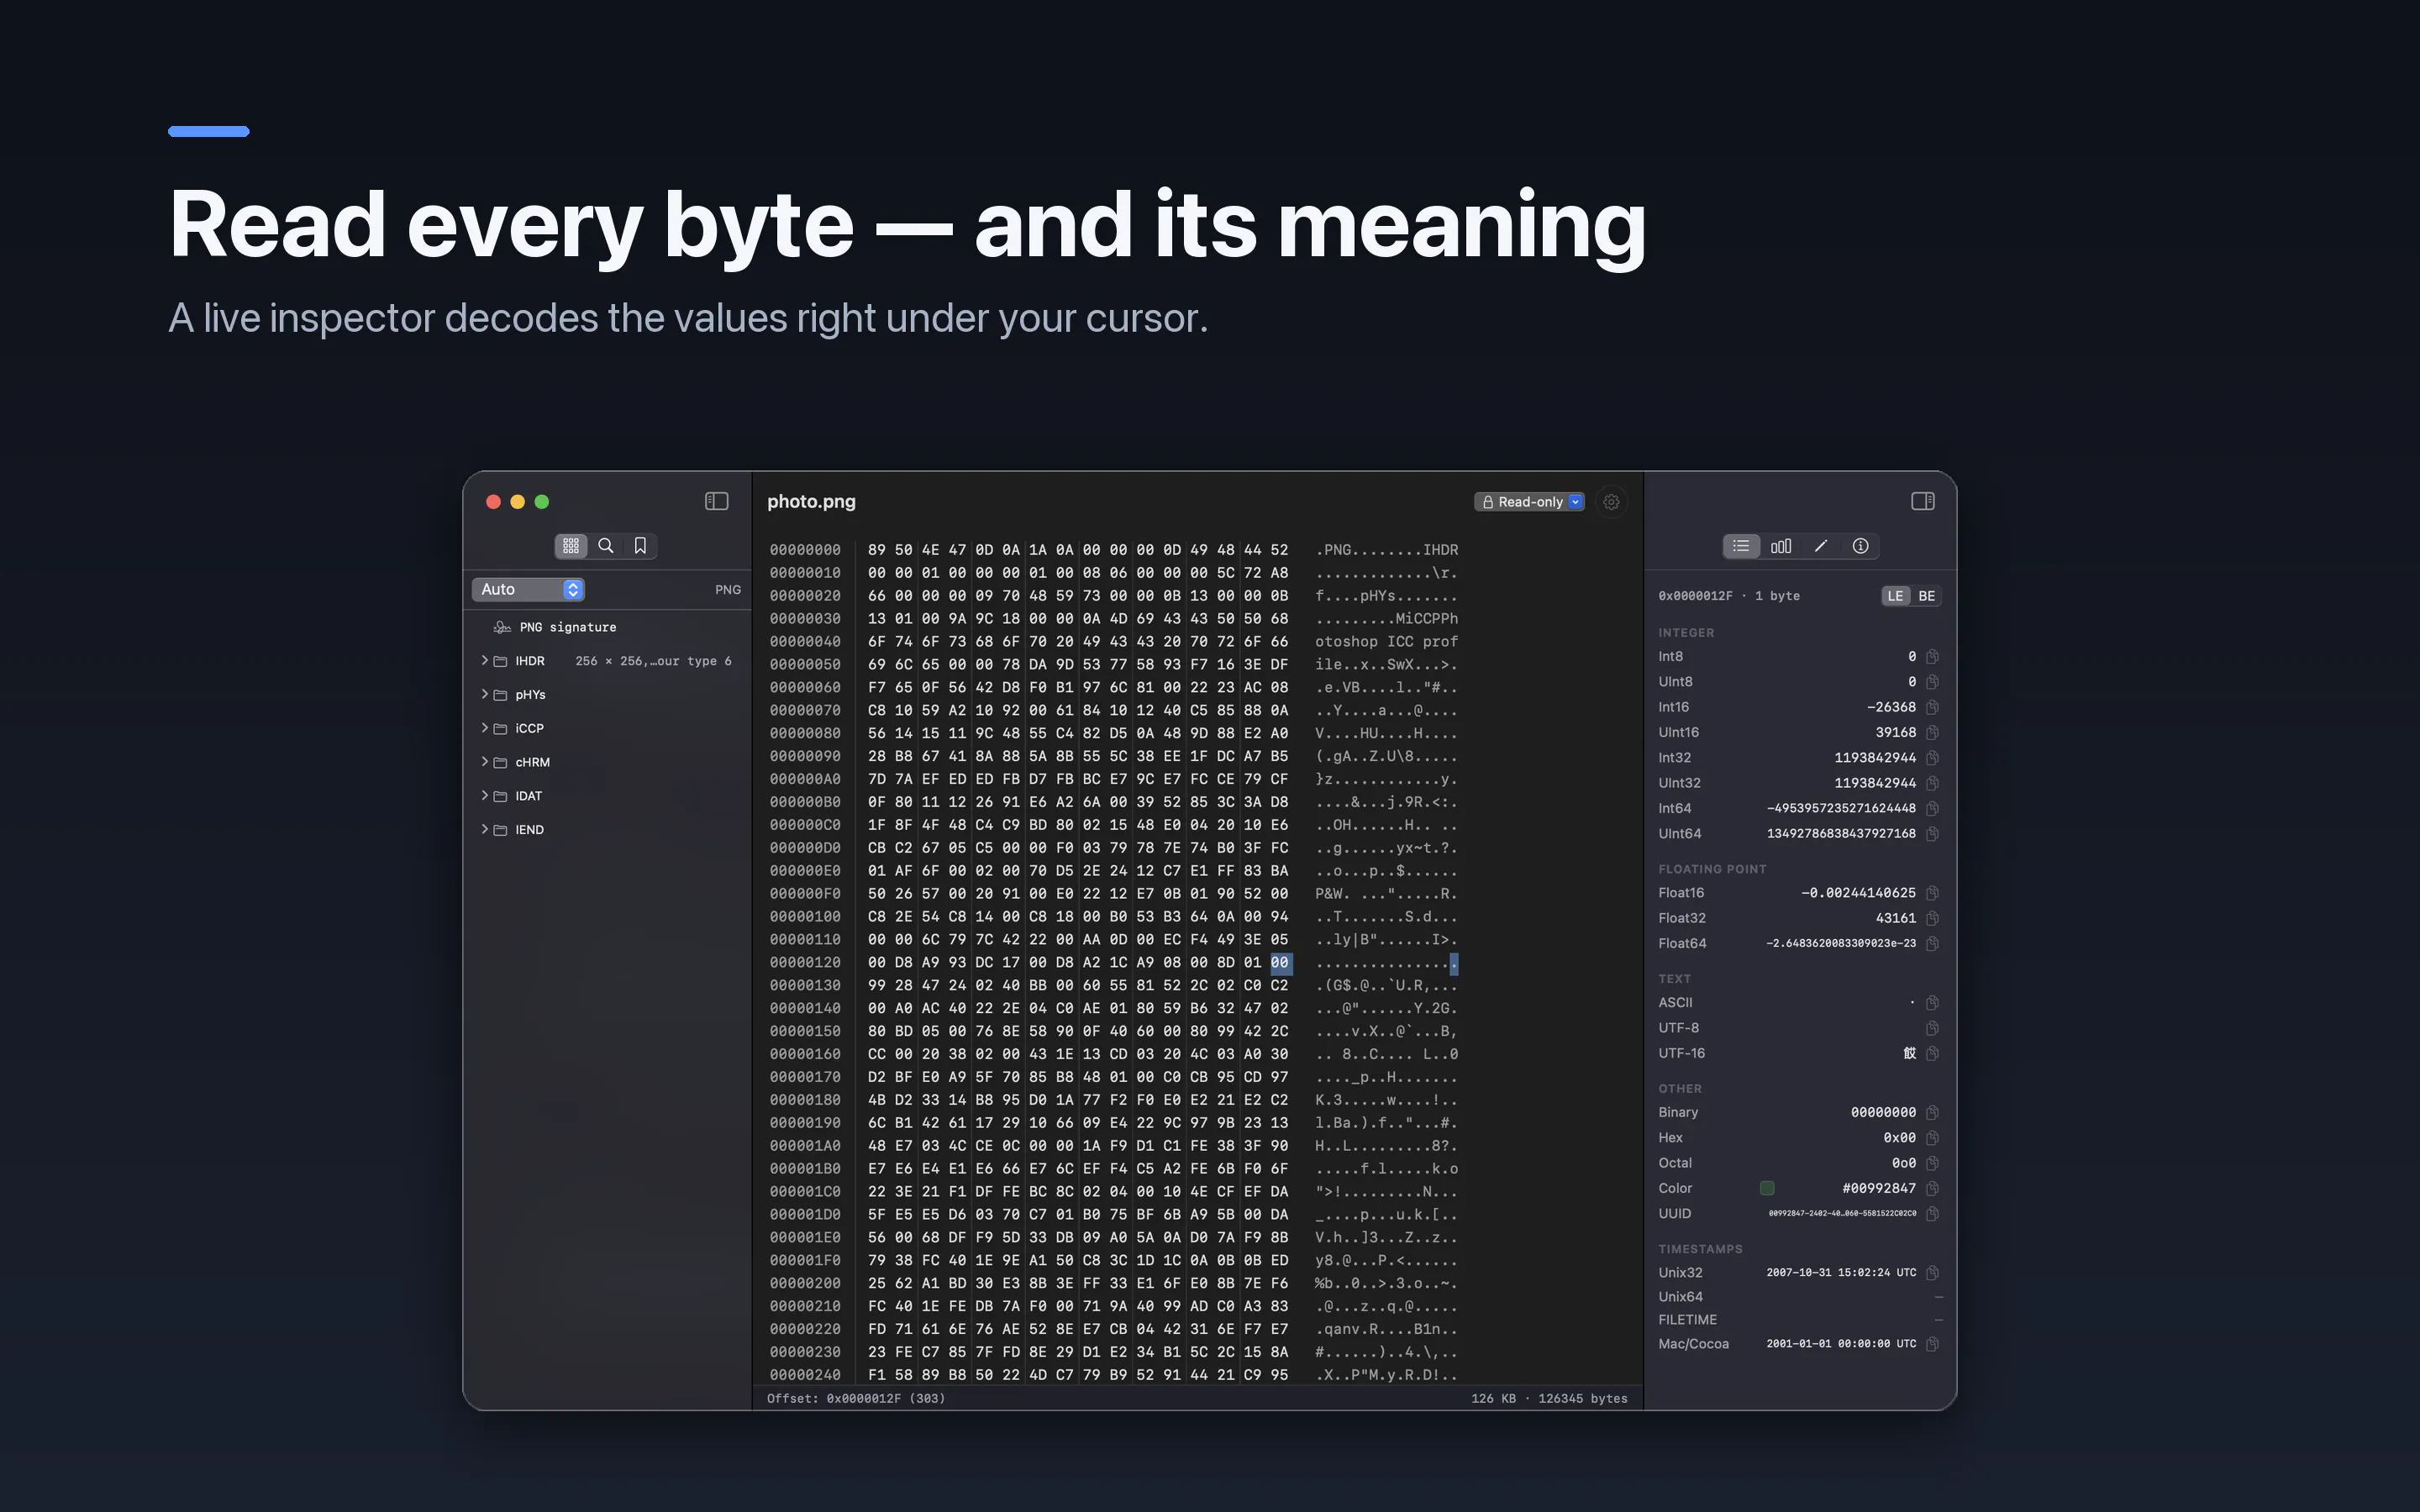Screen dimensions: 2420x1512
Task: Expand the iCCP chunk chevron
Action: click(x=485, y=728)
